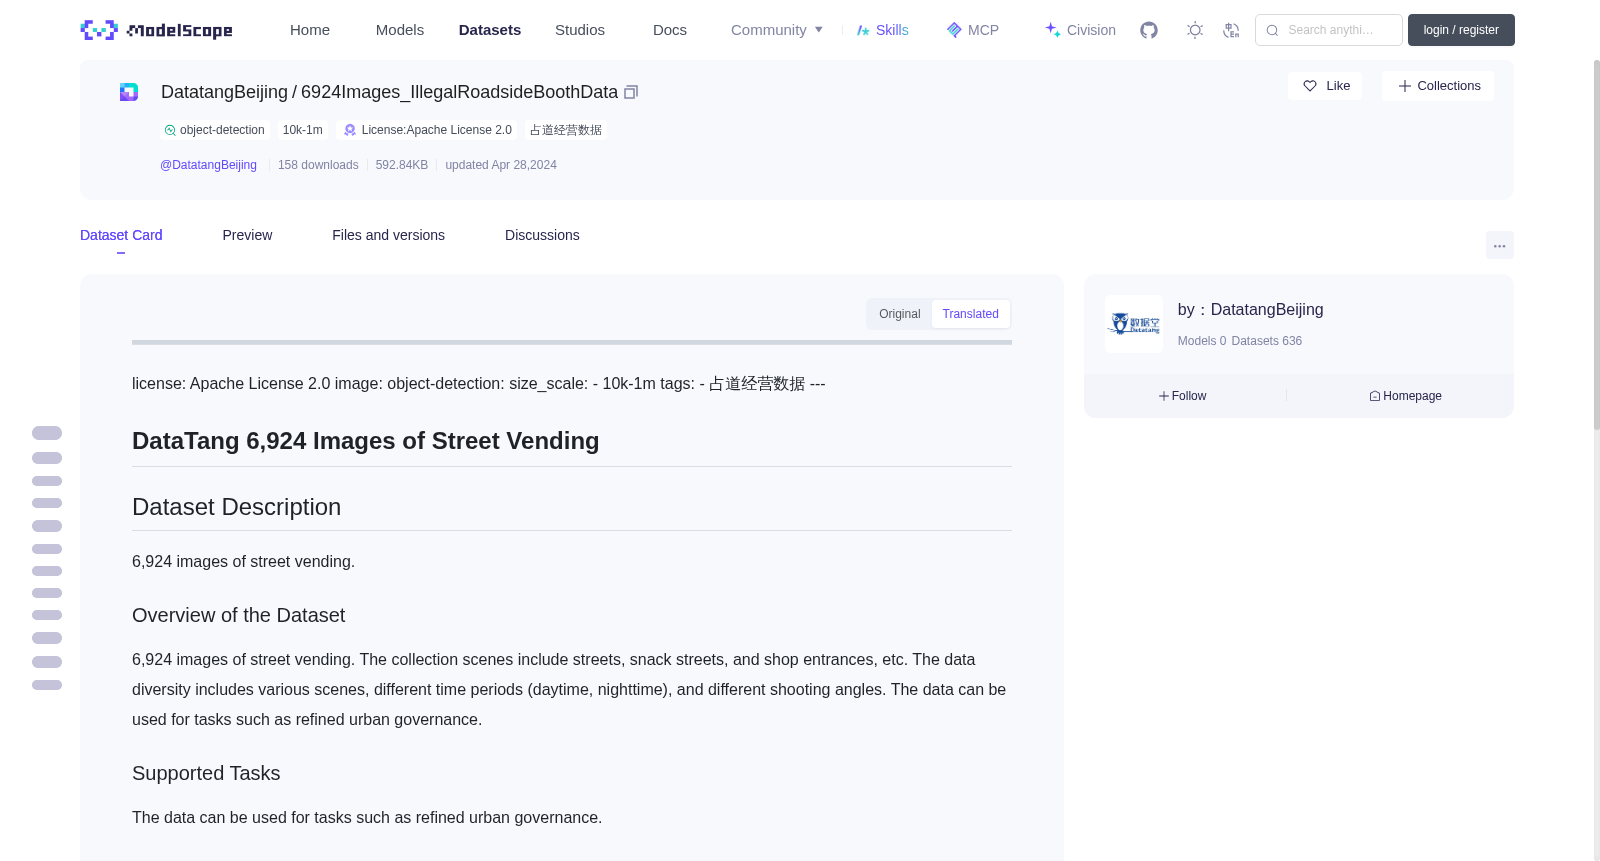Expand the Community dropdown menu
Viewport: 1600px width, 861px height.
pos(777,30)
